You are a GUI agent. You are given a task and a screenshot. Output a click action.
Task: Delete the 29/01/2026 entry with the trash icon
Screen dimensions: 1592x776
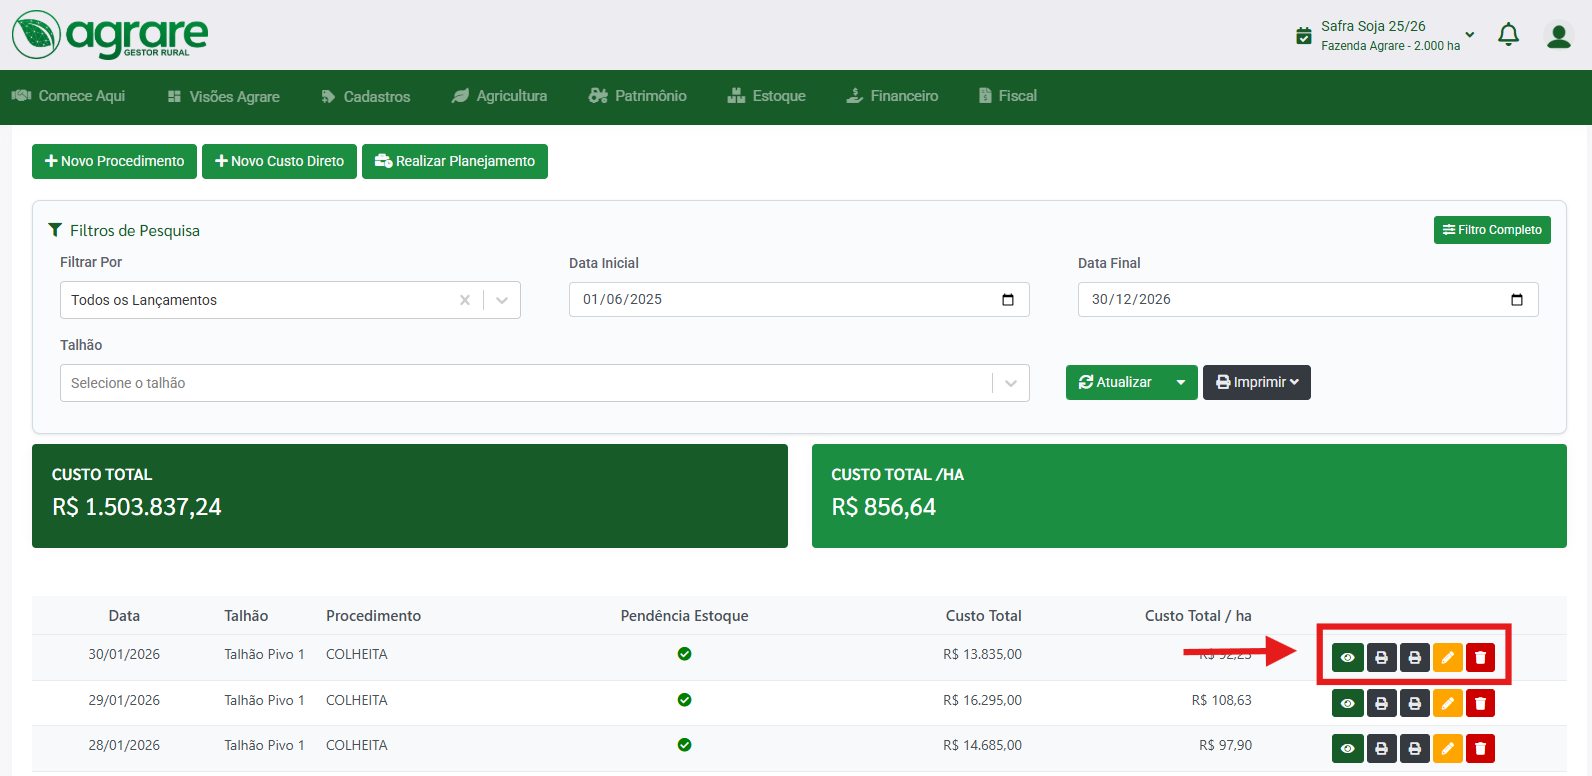(1480, 703)
